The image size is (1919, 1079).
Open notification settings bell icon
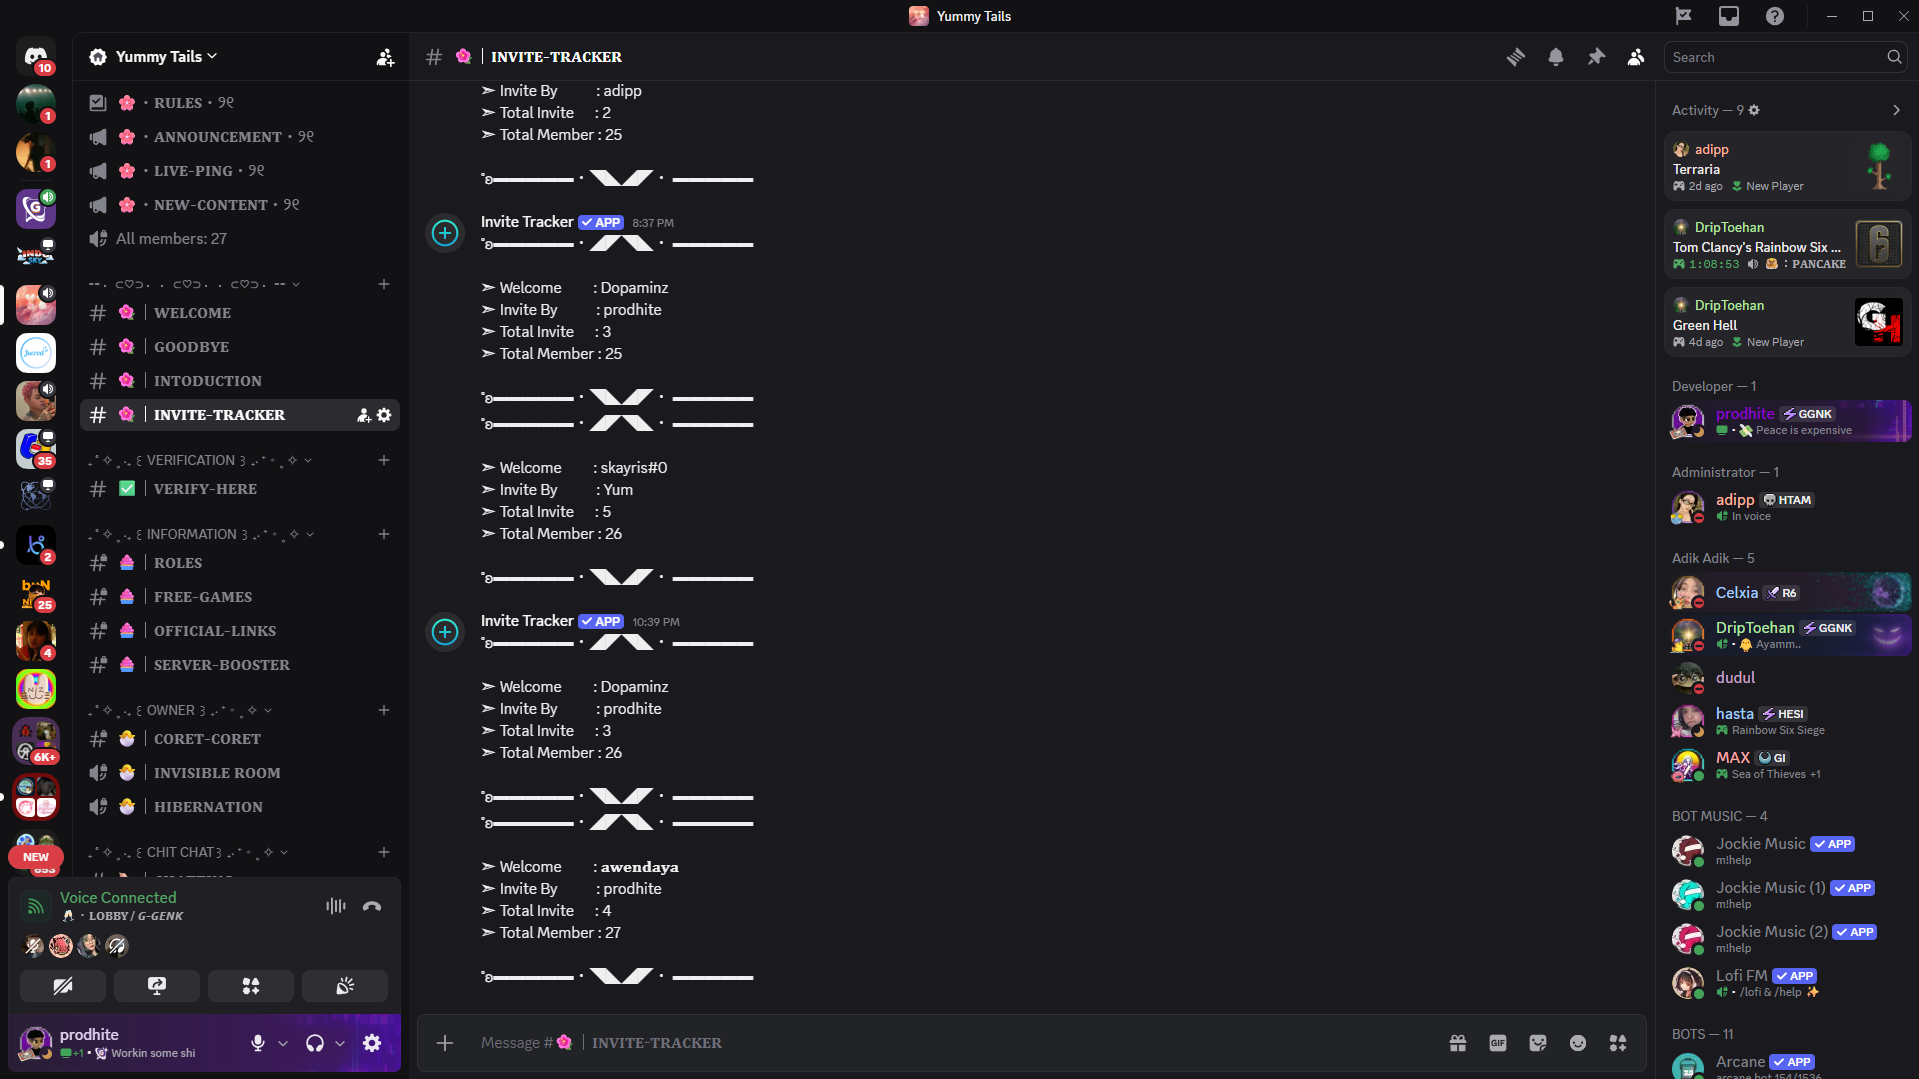pos(1556,57)
